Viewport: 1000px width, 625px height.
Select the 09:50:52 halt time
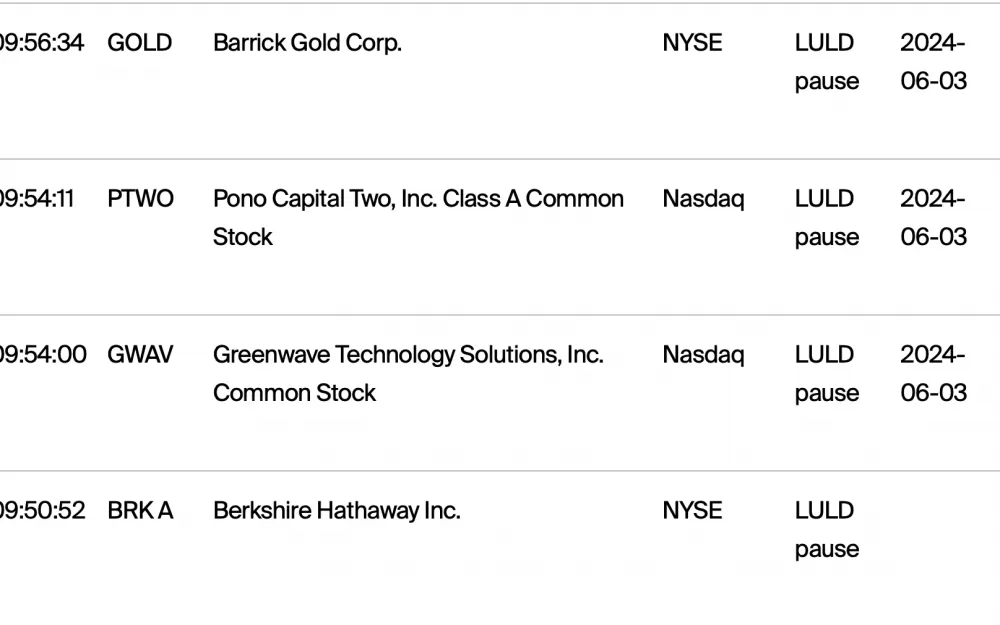click(x=43, y=510)
